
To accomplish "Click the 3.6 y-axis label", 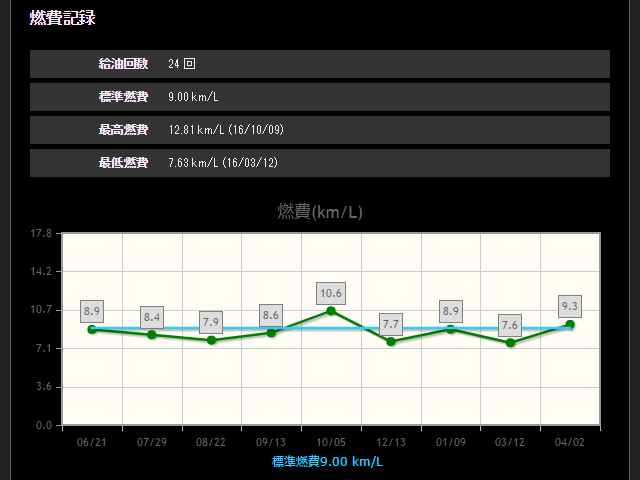I will [44, 387].
